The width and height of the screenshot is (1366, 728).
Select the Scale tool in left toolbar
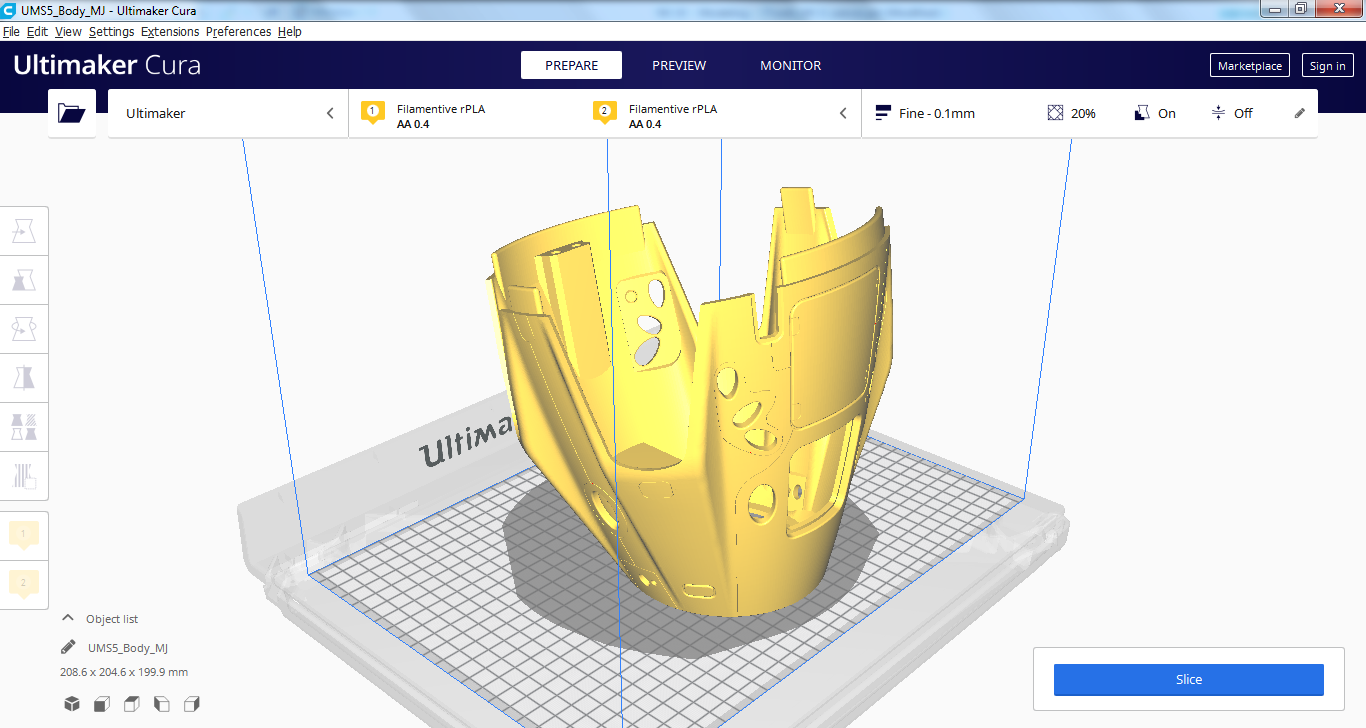pyautogui.click(x=24, y=280)
